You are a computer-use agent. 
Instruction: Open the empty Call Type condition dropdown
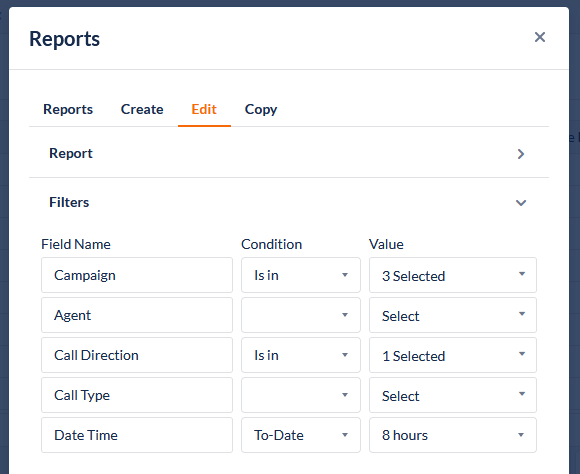tap(301, 395)
